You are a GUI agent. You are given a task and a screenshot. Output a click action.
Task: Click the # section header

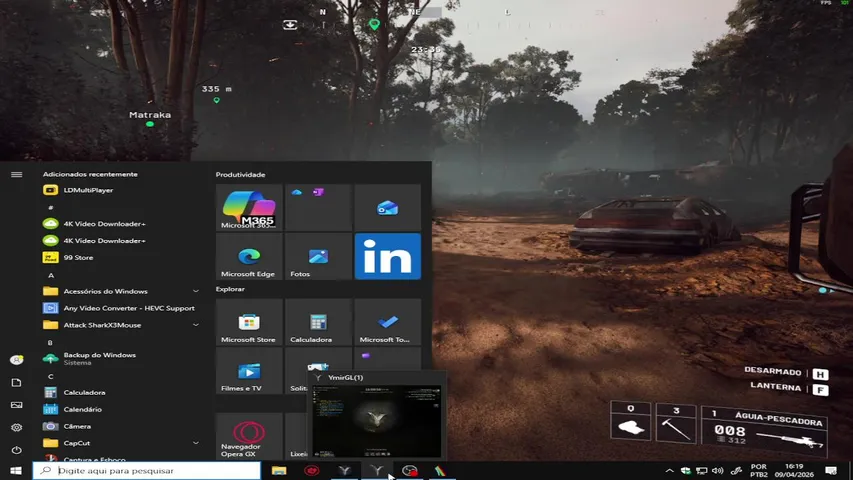point(51,207)
